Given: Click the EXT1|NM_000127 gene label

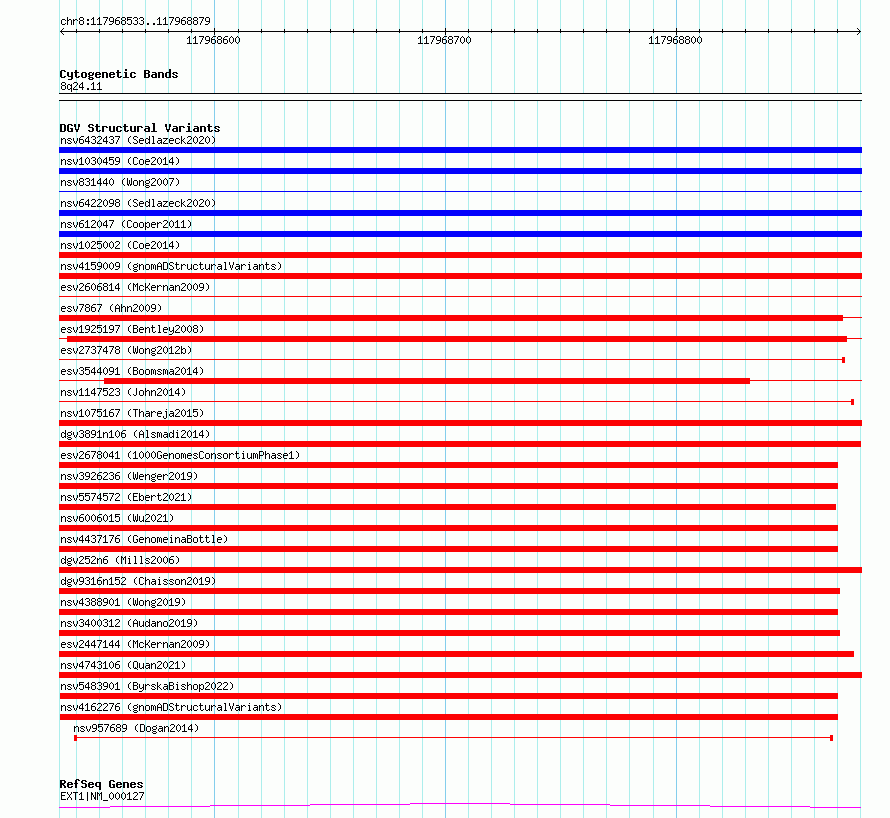Looking at the screenshot, I should pyautogui.click(x=102, y=796).
